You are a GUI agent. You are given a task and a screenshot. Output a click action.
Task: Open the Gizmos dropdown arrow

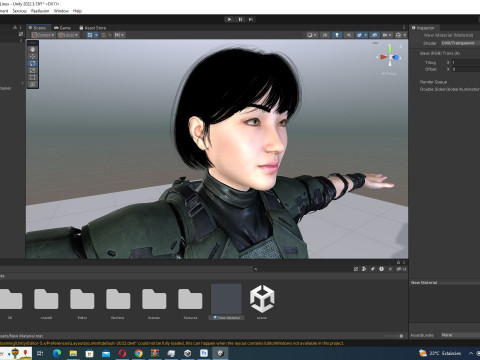(405, 35)
